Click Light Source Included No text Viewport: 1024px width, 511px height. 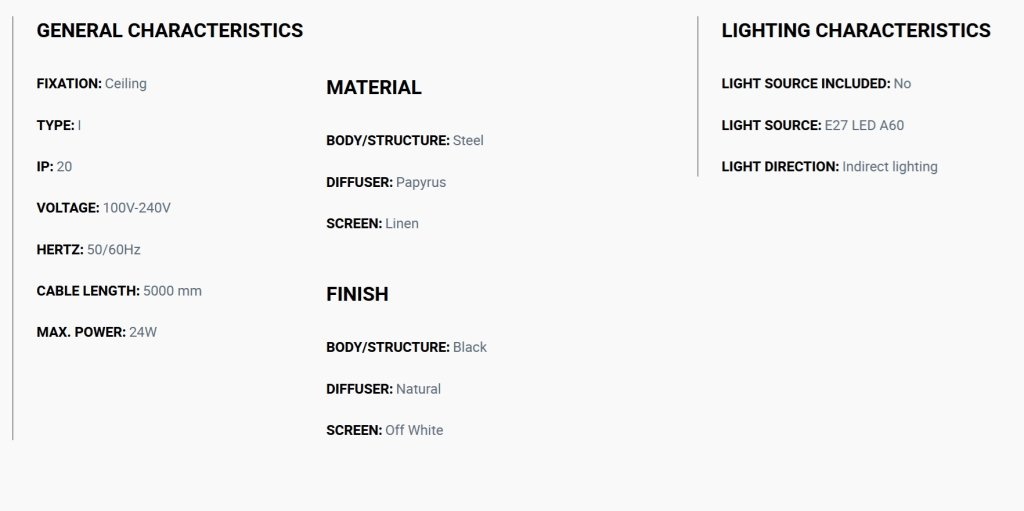816,84
